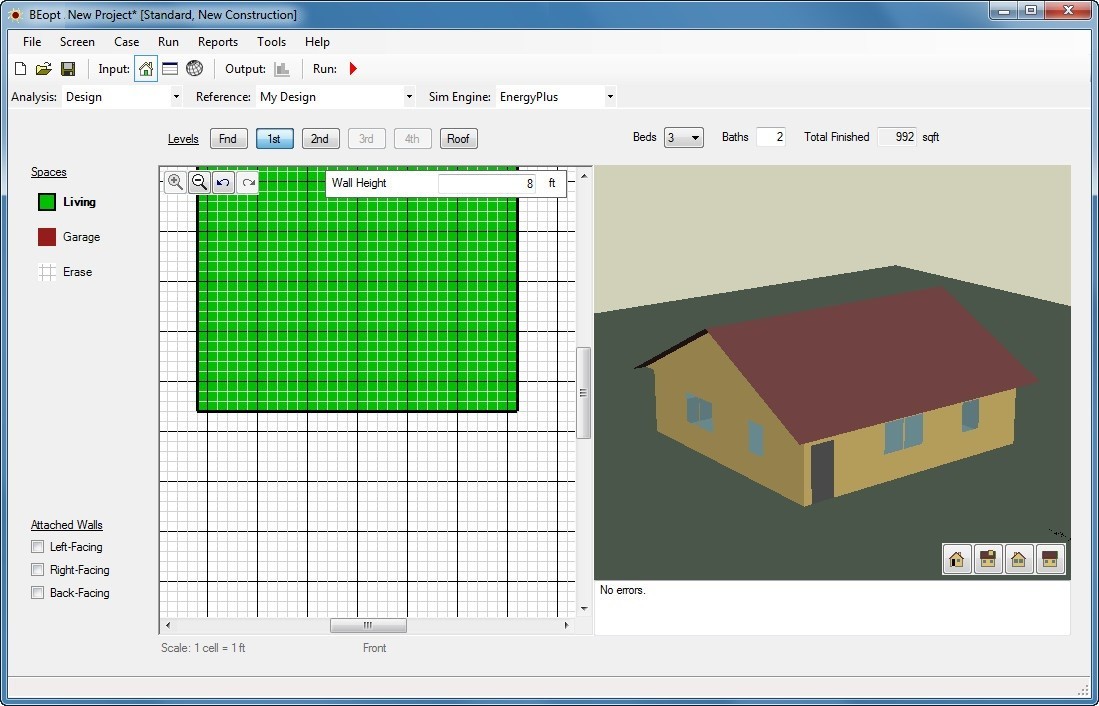
Task: Open the Beds count dropdown
Action: pos(683,137)
